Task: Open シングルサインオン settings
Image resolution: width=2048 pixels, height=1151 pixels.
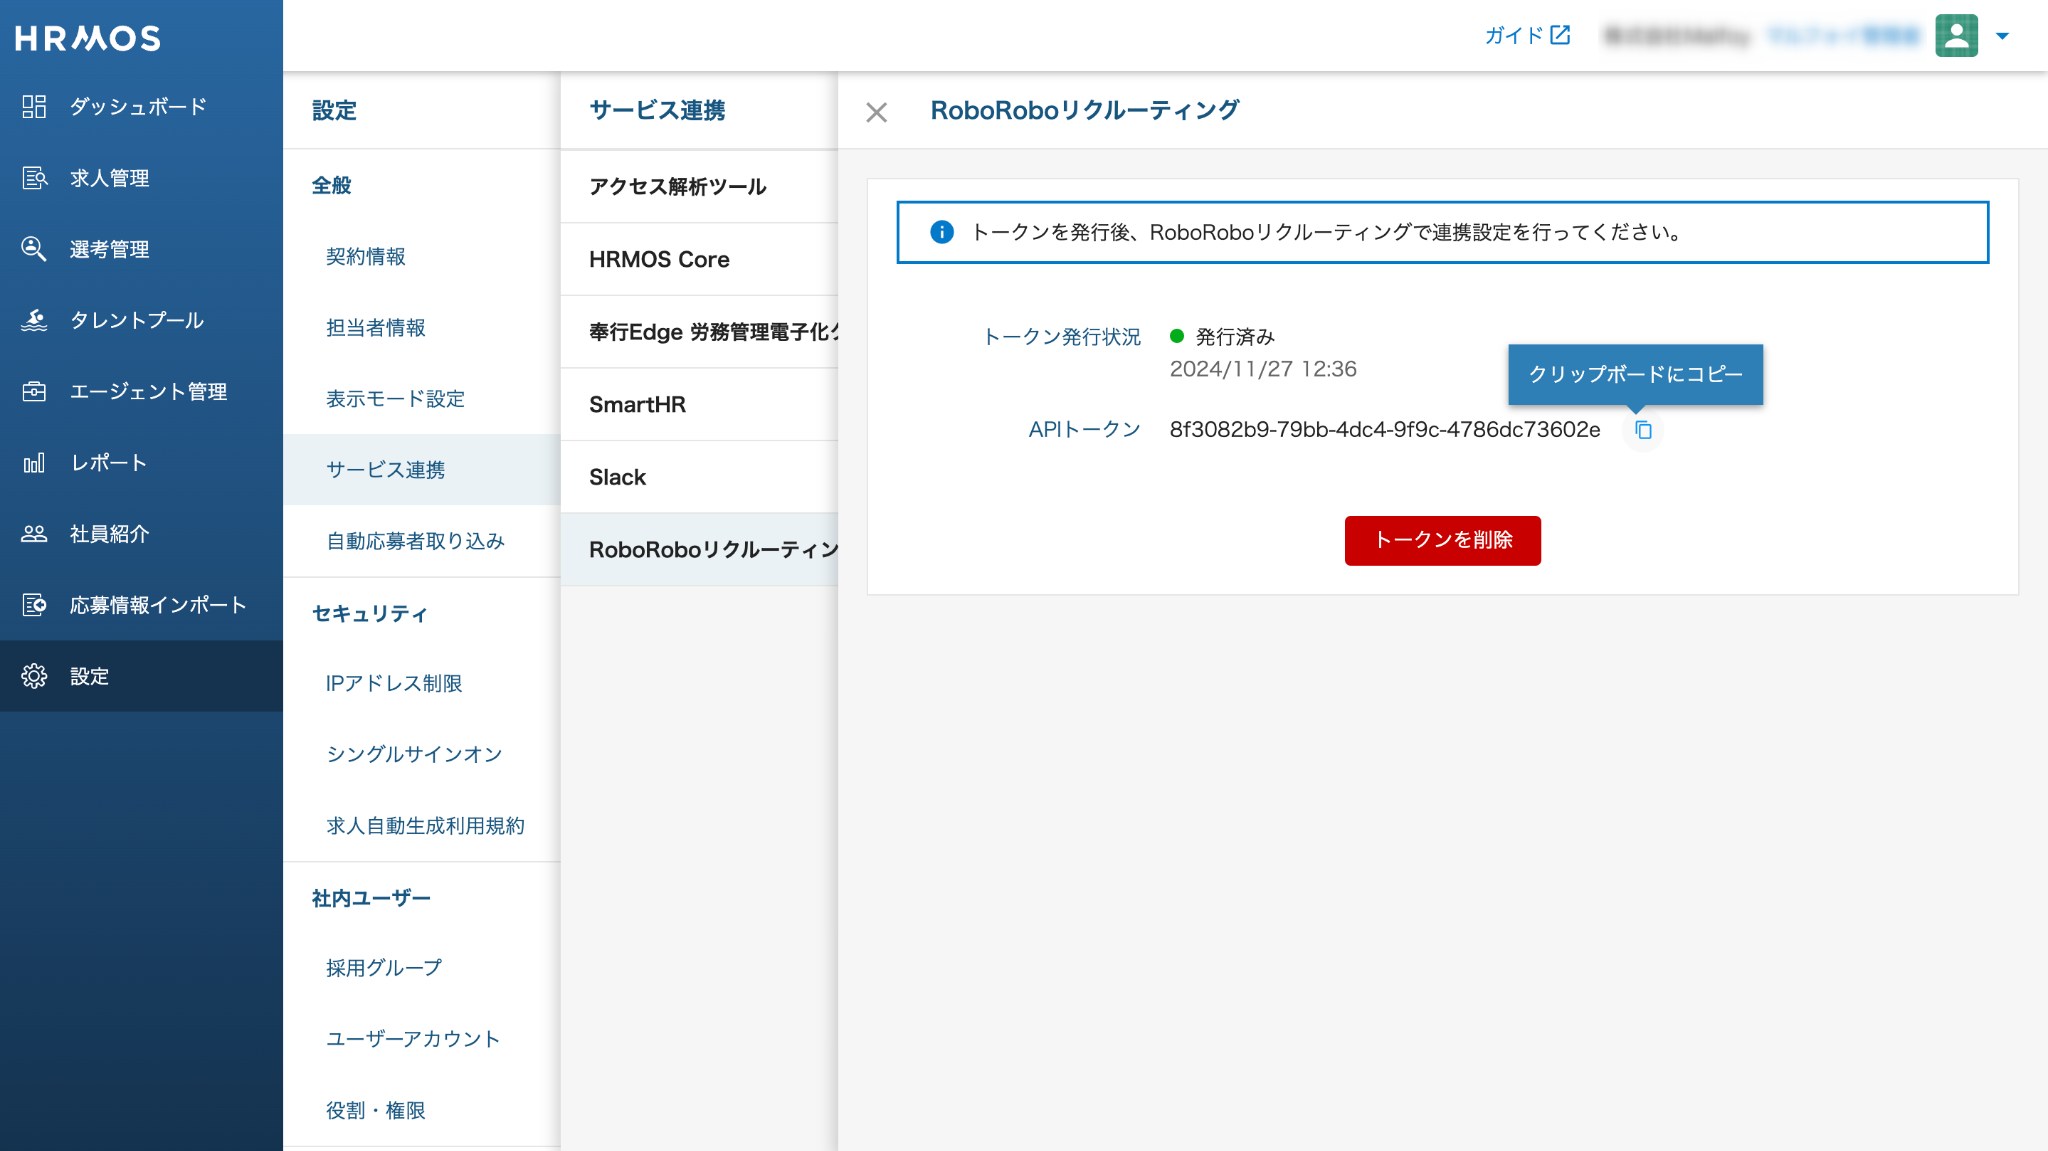Action: (421, 754)
